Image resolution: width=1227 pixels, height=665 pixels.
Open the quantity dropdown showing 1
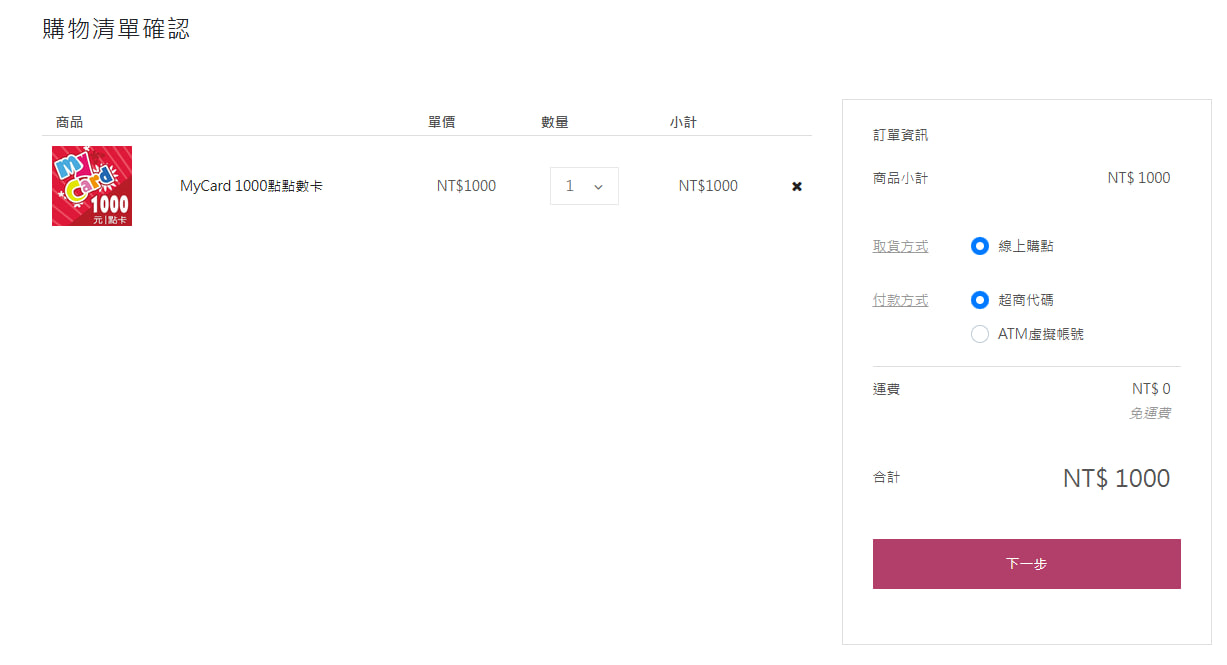pyautogui.click(x=584, y=186)
